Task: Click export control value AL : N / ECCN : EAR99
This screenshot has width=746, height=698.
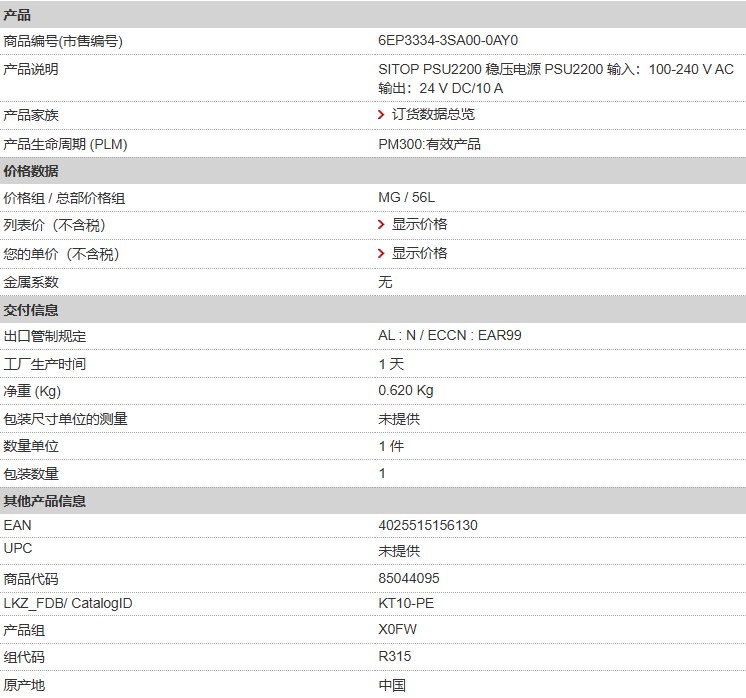Action: pyautogui.click(x=449, y=336)
